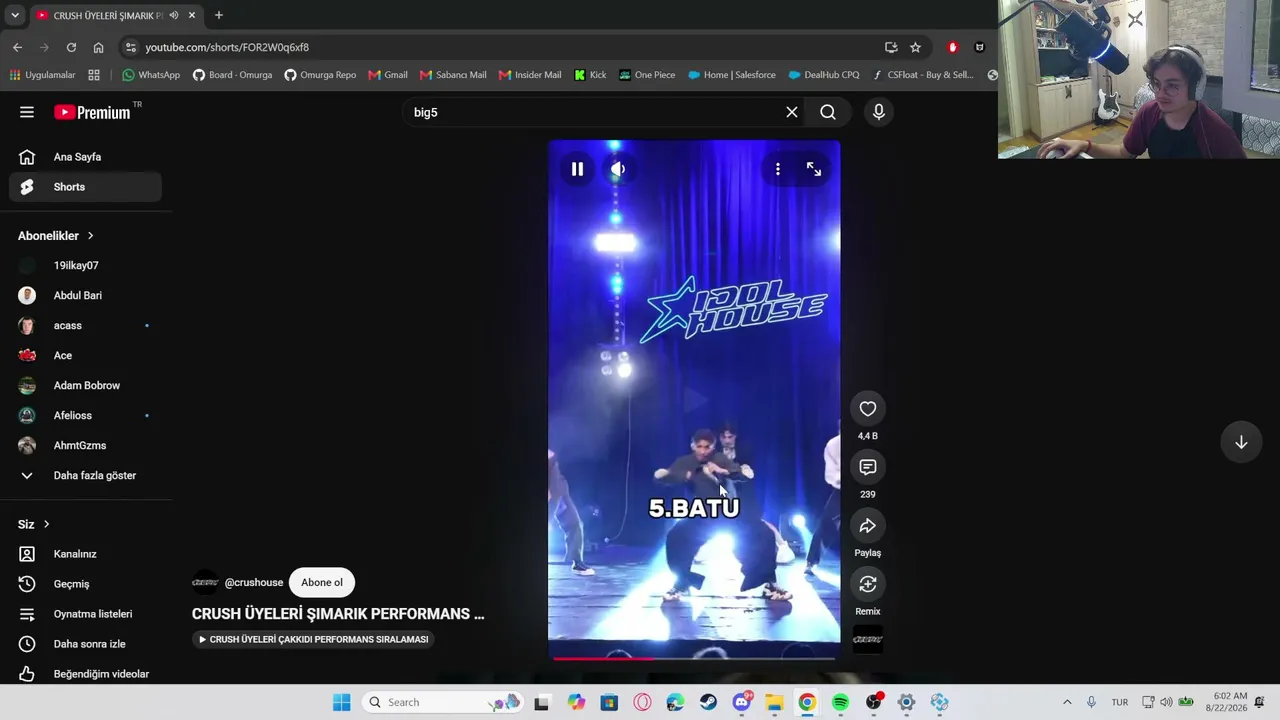Go back to the previous page

pyautogui.click(x=17, y=47)
